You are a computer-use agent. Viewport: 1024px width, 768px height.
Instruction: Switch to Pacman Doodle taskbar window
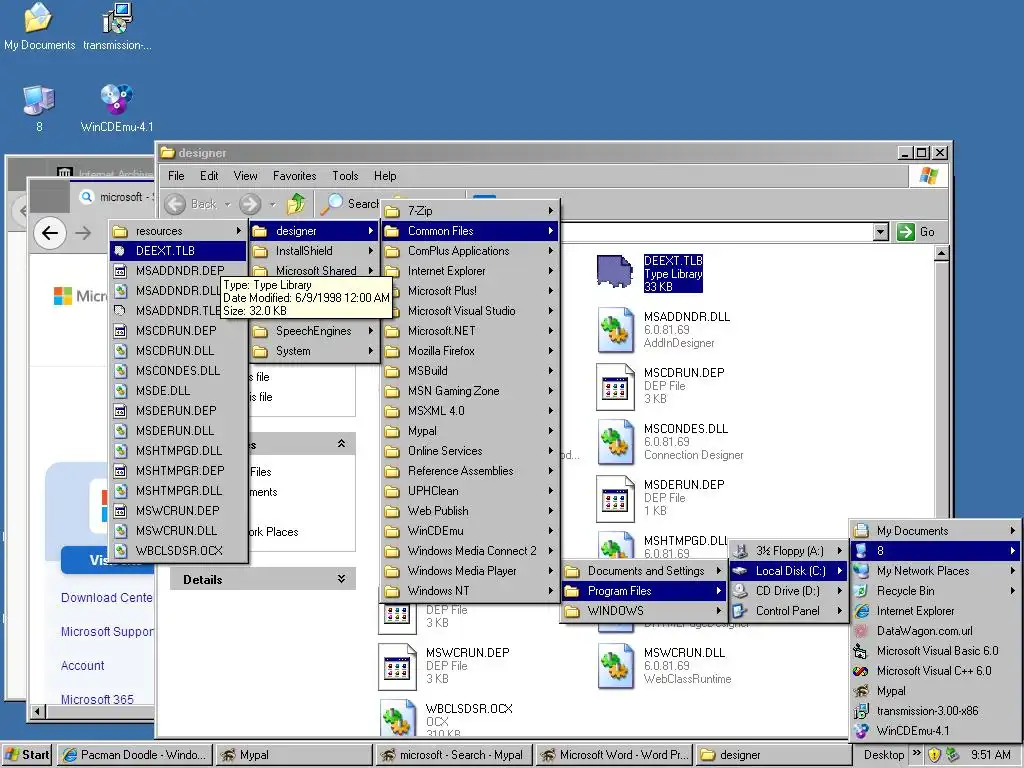(x=135, y=755)
